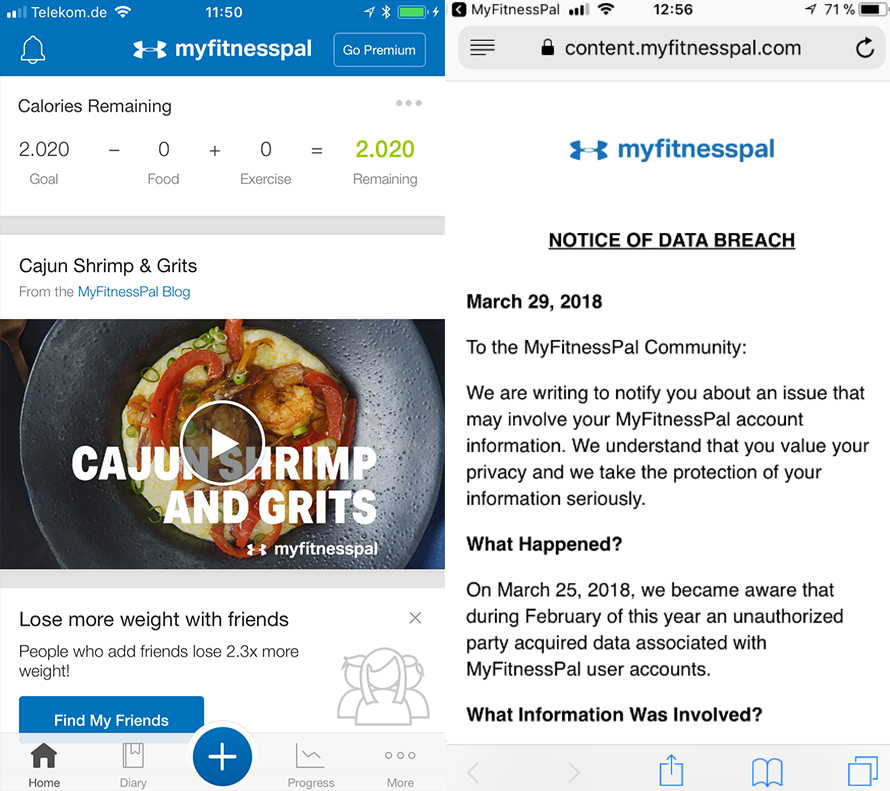
Task: Dismiss the Lose more weight with friends card
Action: (x=415, y=618)
